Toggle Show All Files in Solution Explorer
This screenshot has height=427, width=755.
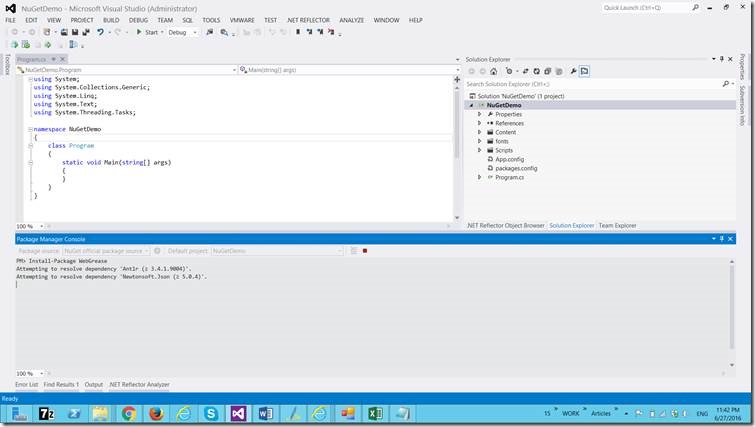click(x=559, y=71)
